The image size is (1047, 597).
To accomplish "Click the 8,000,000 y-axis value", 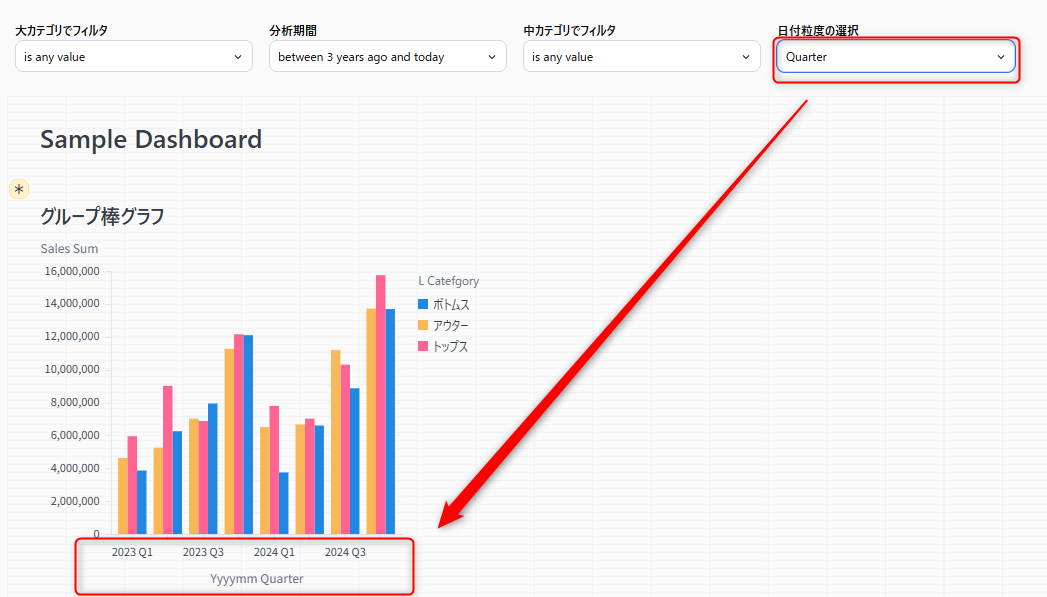I will click(75, 402).
